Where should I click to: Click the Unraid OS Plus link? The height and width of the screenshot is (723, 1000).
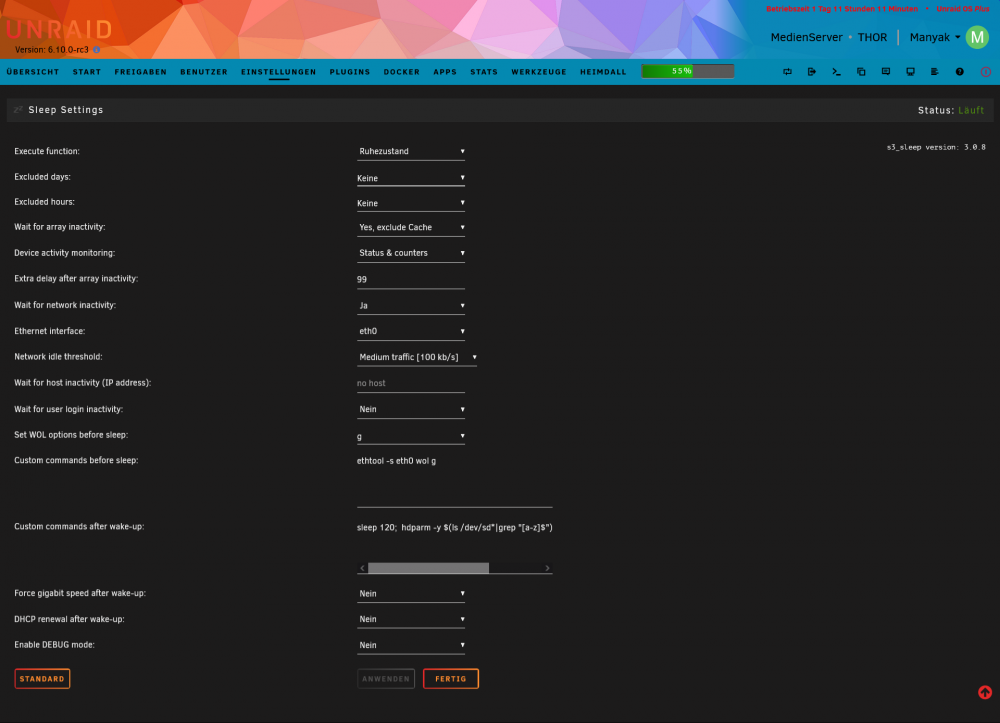tap(963, 9)
